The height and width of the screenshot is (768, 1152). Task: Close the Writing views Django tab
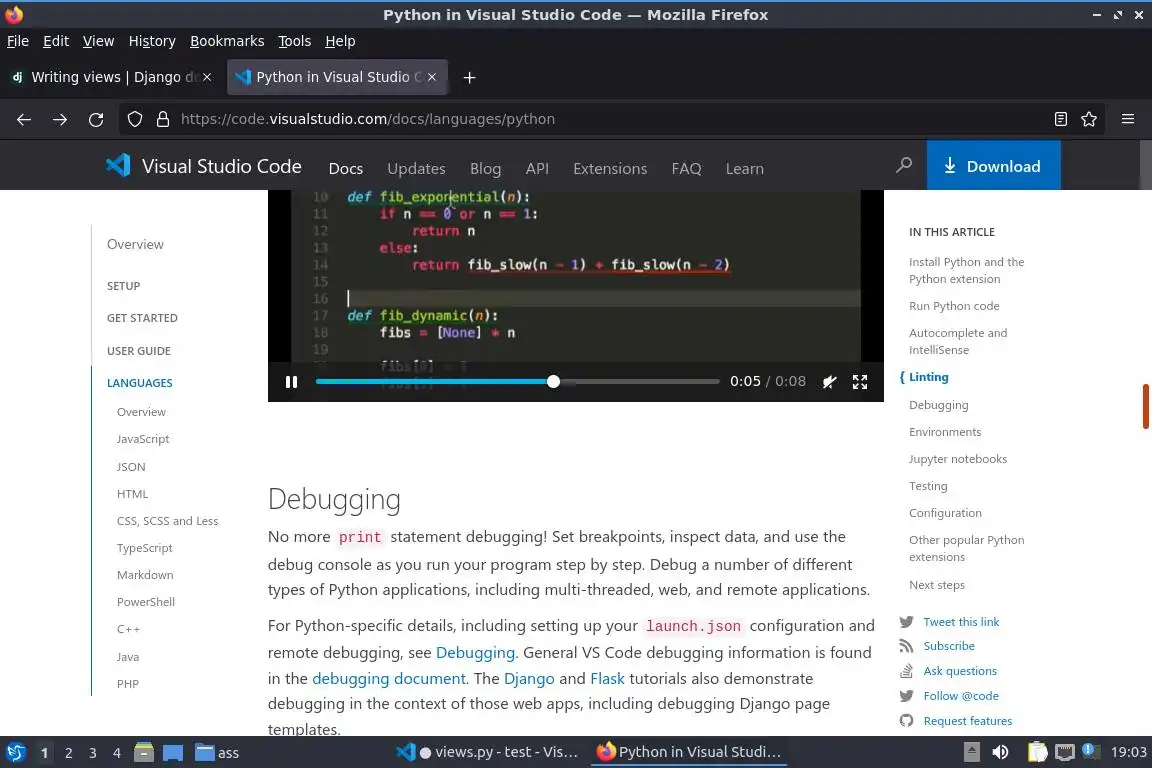pyautogui.click(x=207, y=77)
